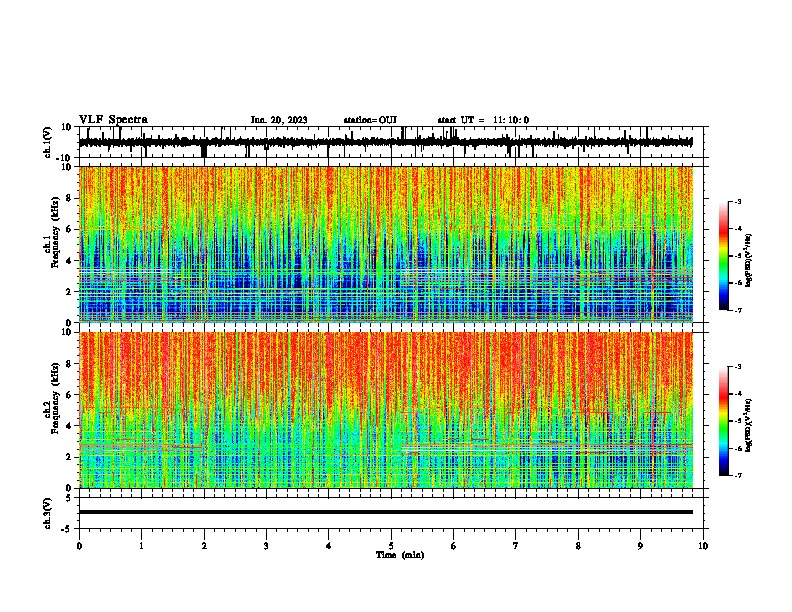The width and height of the screenshot is (792, 612).
Task: Click the '1' tick on time axis
Action: (x=141, y=546)
